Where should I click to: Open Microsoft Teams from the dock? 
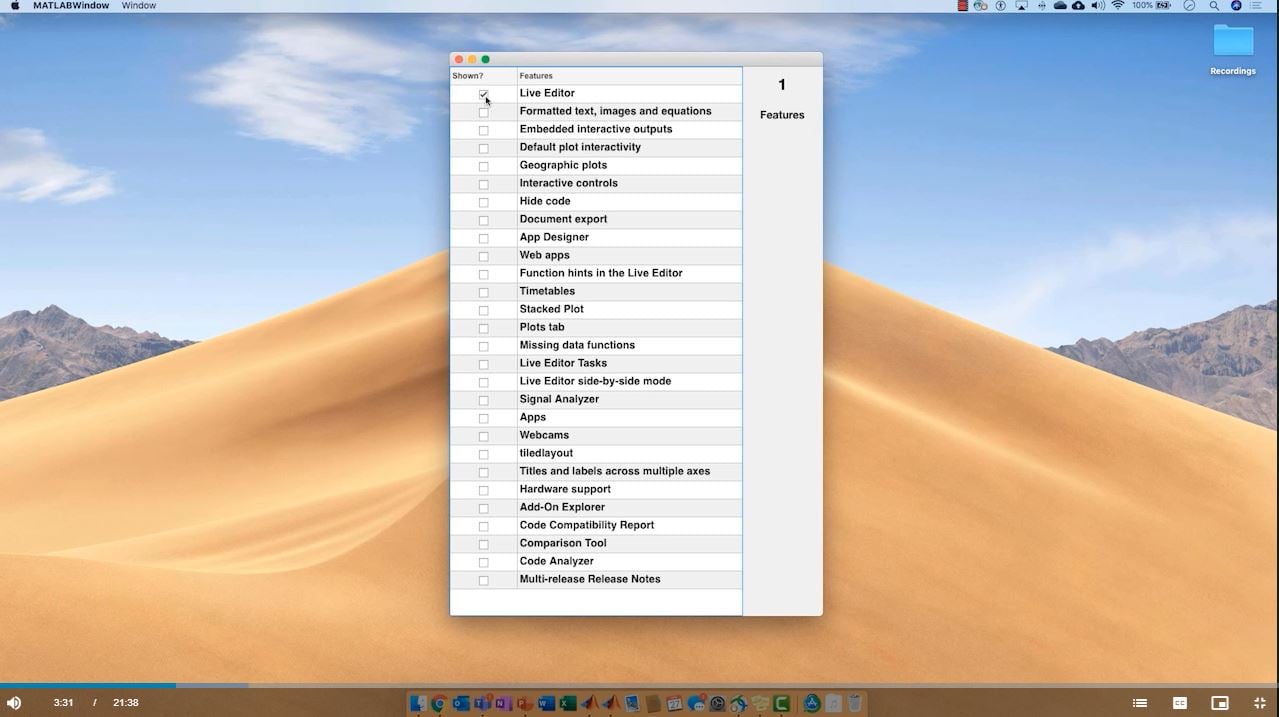(x=482, y=703)
